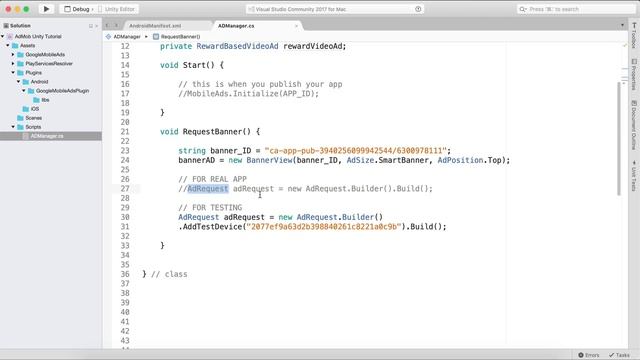The height and width of the screenshot is (360, 640).
Task: Click the test device ID string on line 31
Action: [324, 227]
